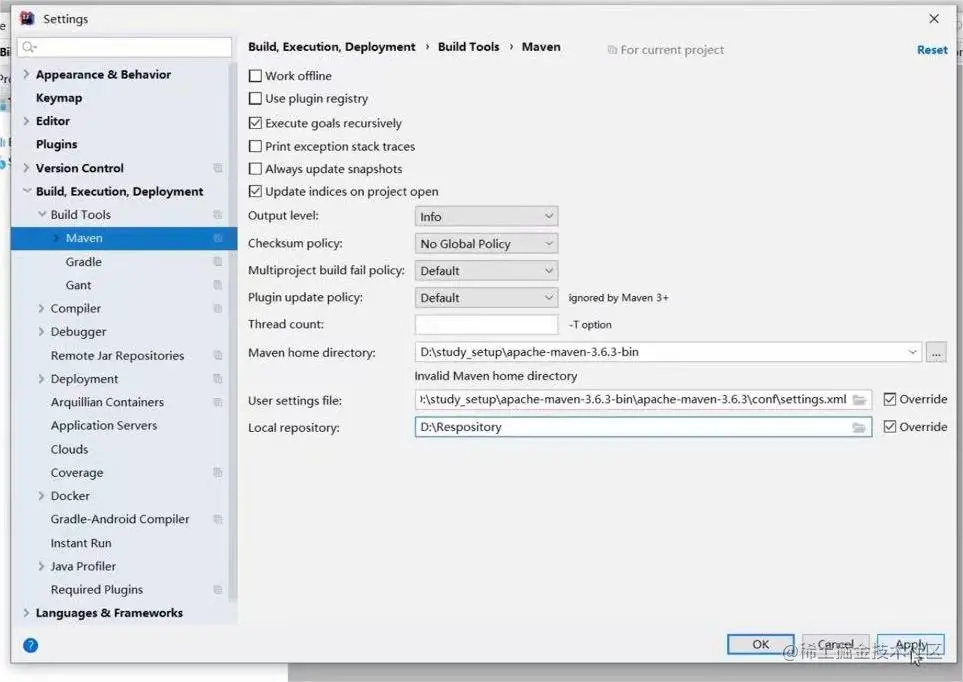Screen dimensions: 963x682
Task: Click the project icon next to Gant
Action: point(217,285)
